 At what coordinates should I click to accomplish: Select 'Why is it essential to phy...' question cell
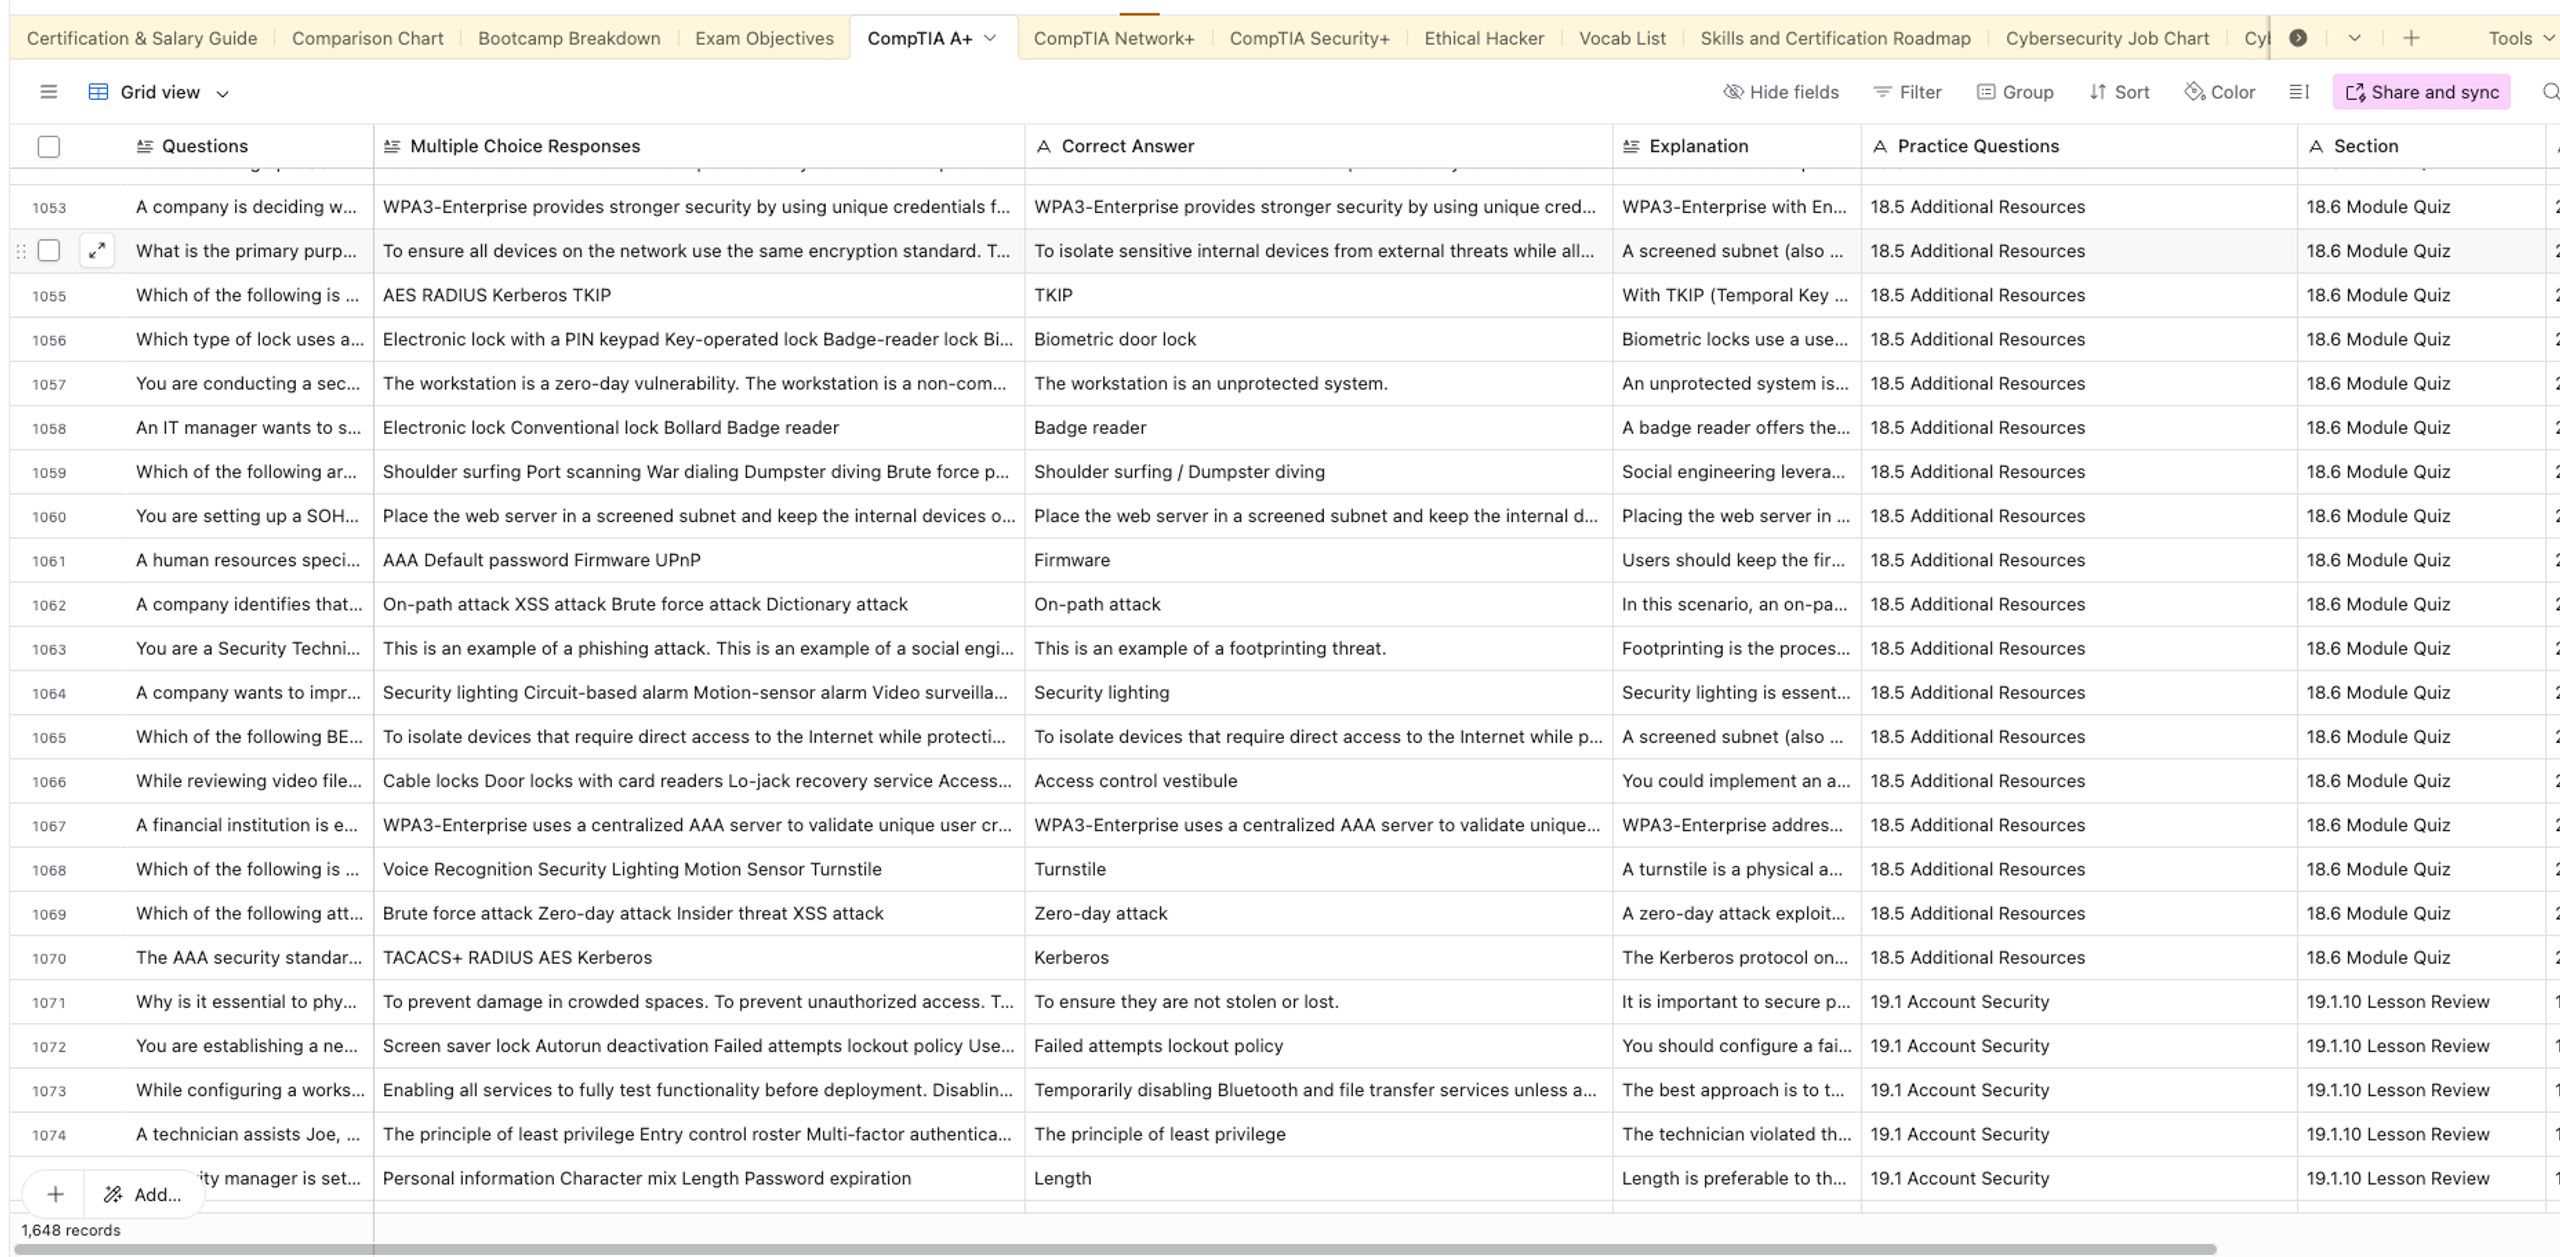click(249, 1001)
